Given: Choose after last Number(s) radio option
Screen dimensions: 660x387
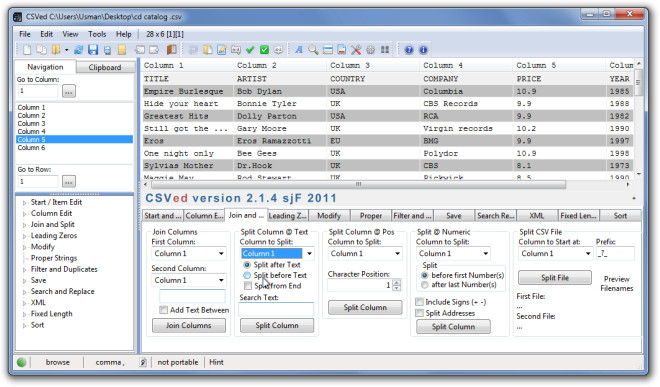Looking at the screenshot, I should tap(424, 285).
